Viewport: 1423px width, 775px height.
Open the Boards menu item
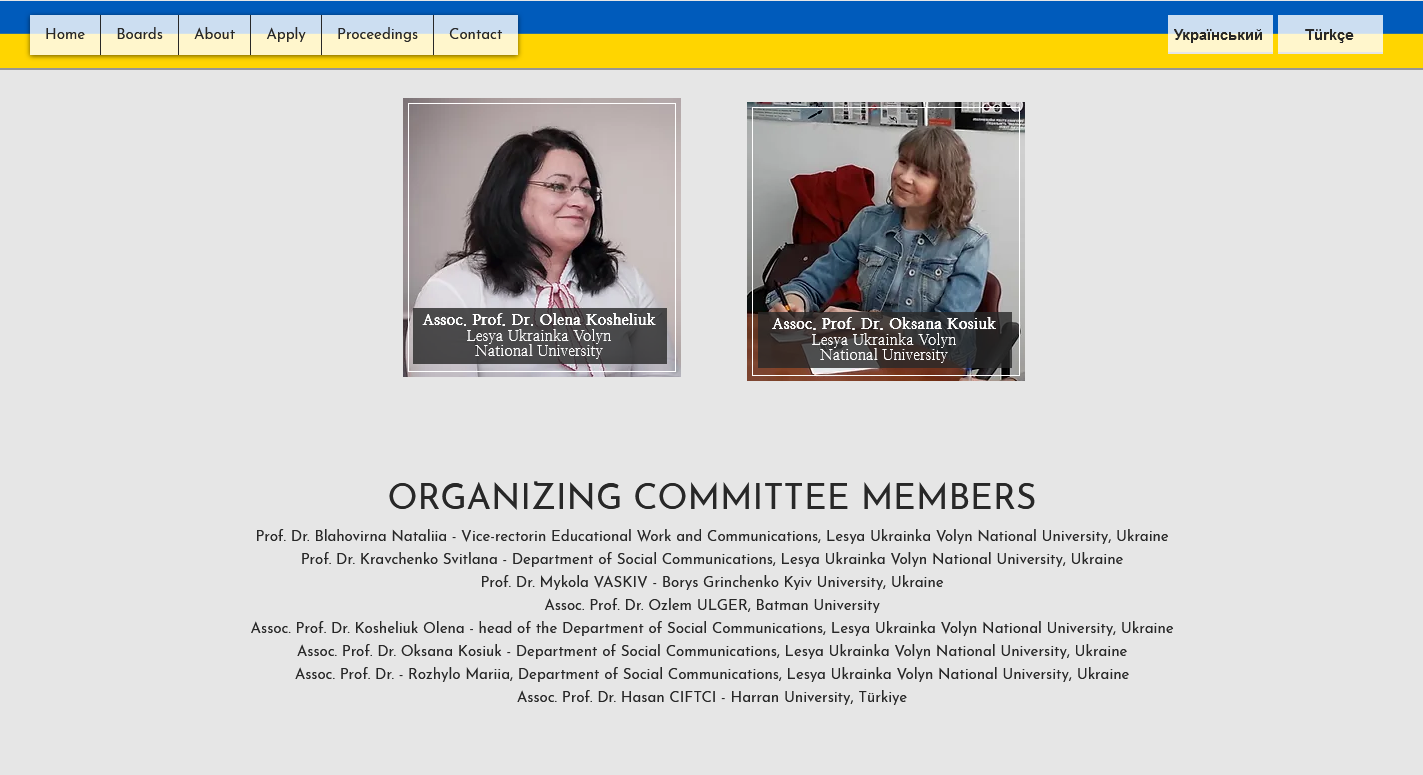pos(139,35)
